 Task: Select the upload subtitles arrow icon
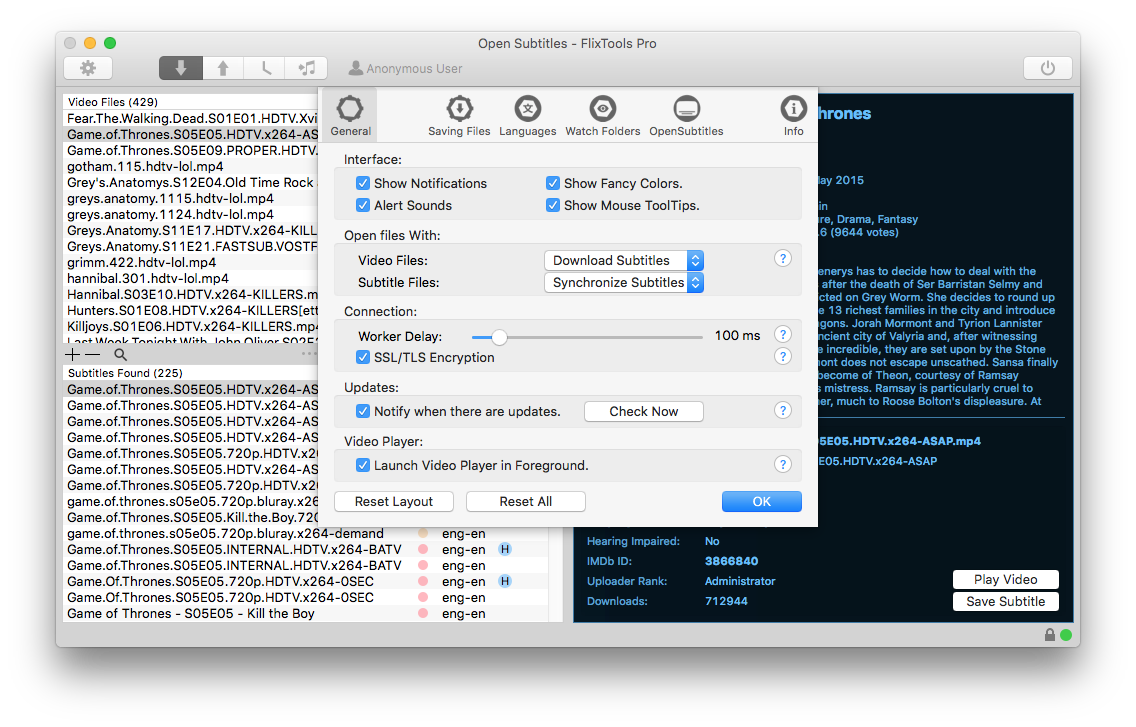(x=223, y=68)
